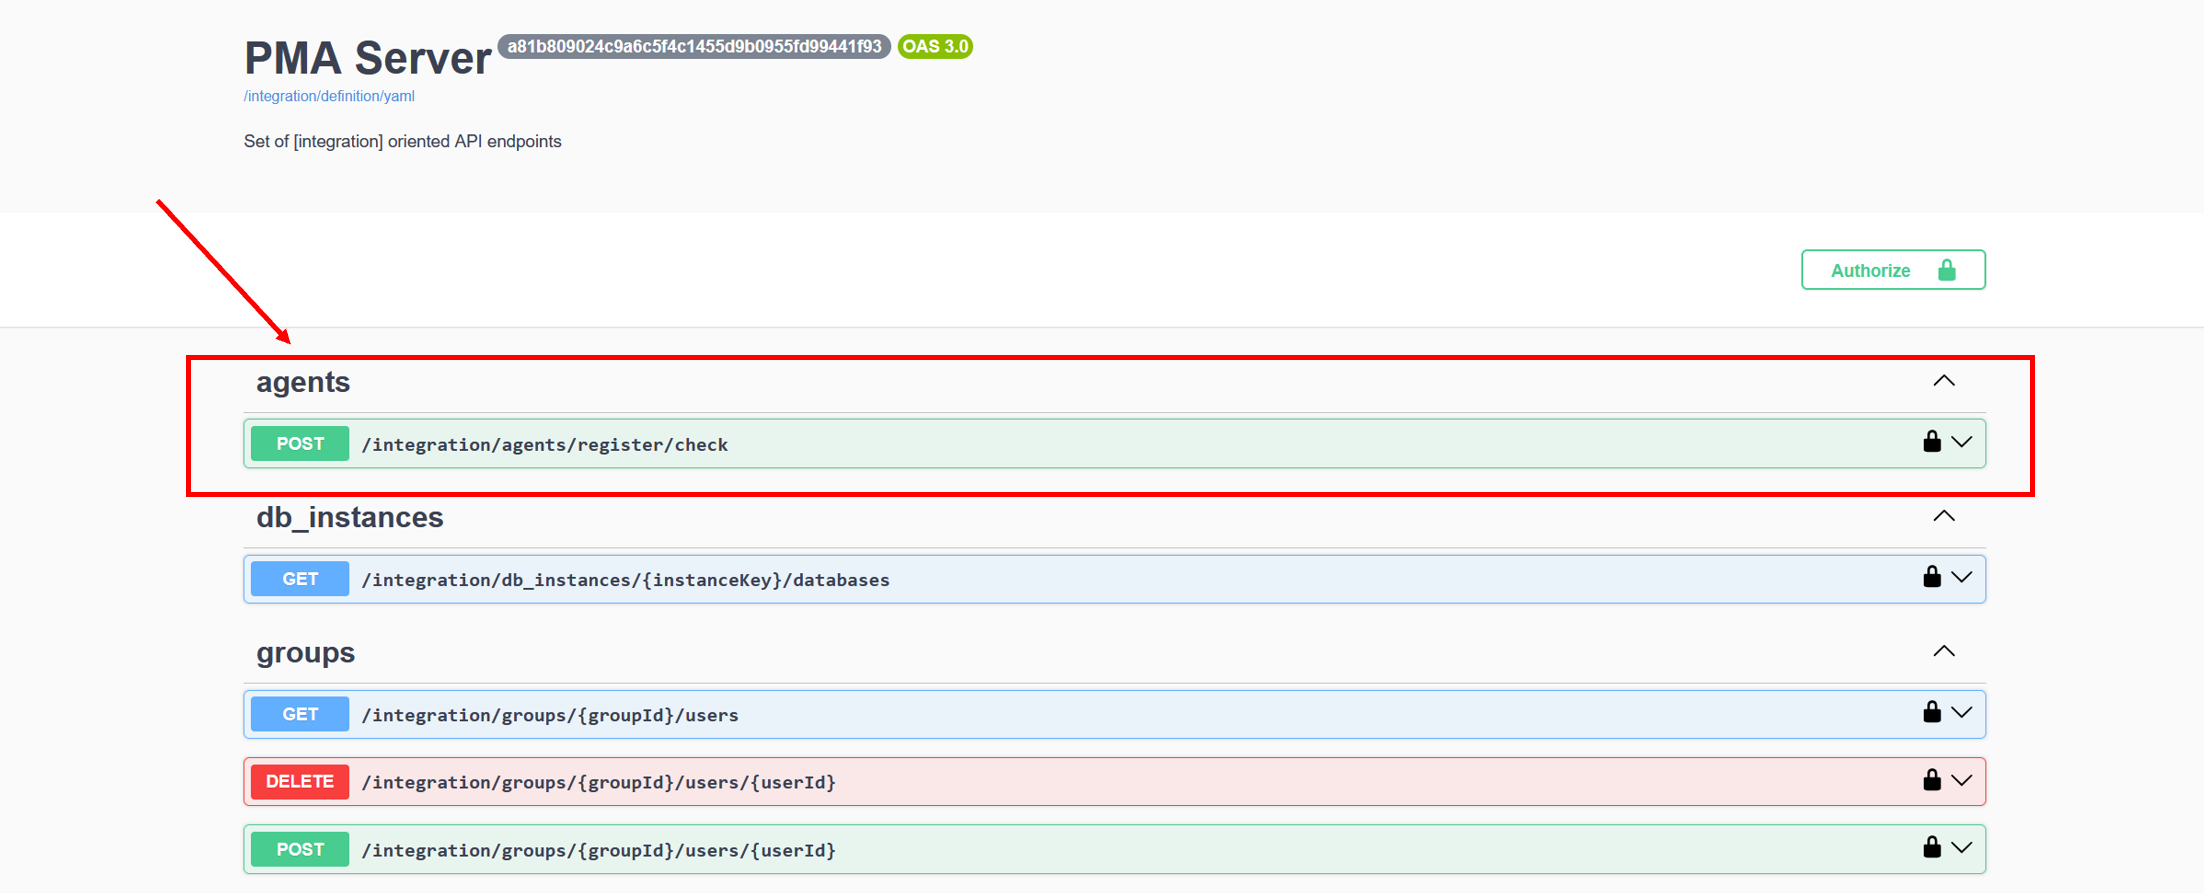This screenshot has width=2204, height=893.
Task: Click lock icon on GET db_instances databases row
Action: (1931, 577)
